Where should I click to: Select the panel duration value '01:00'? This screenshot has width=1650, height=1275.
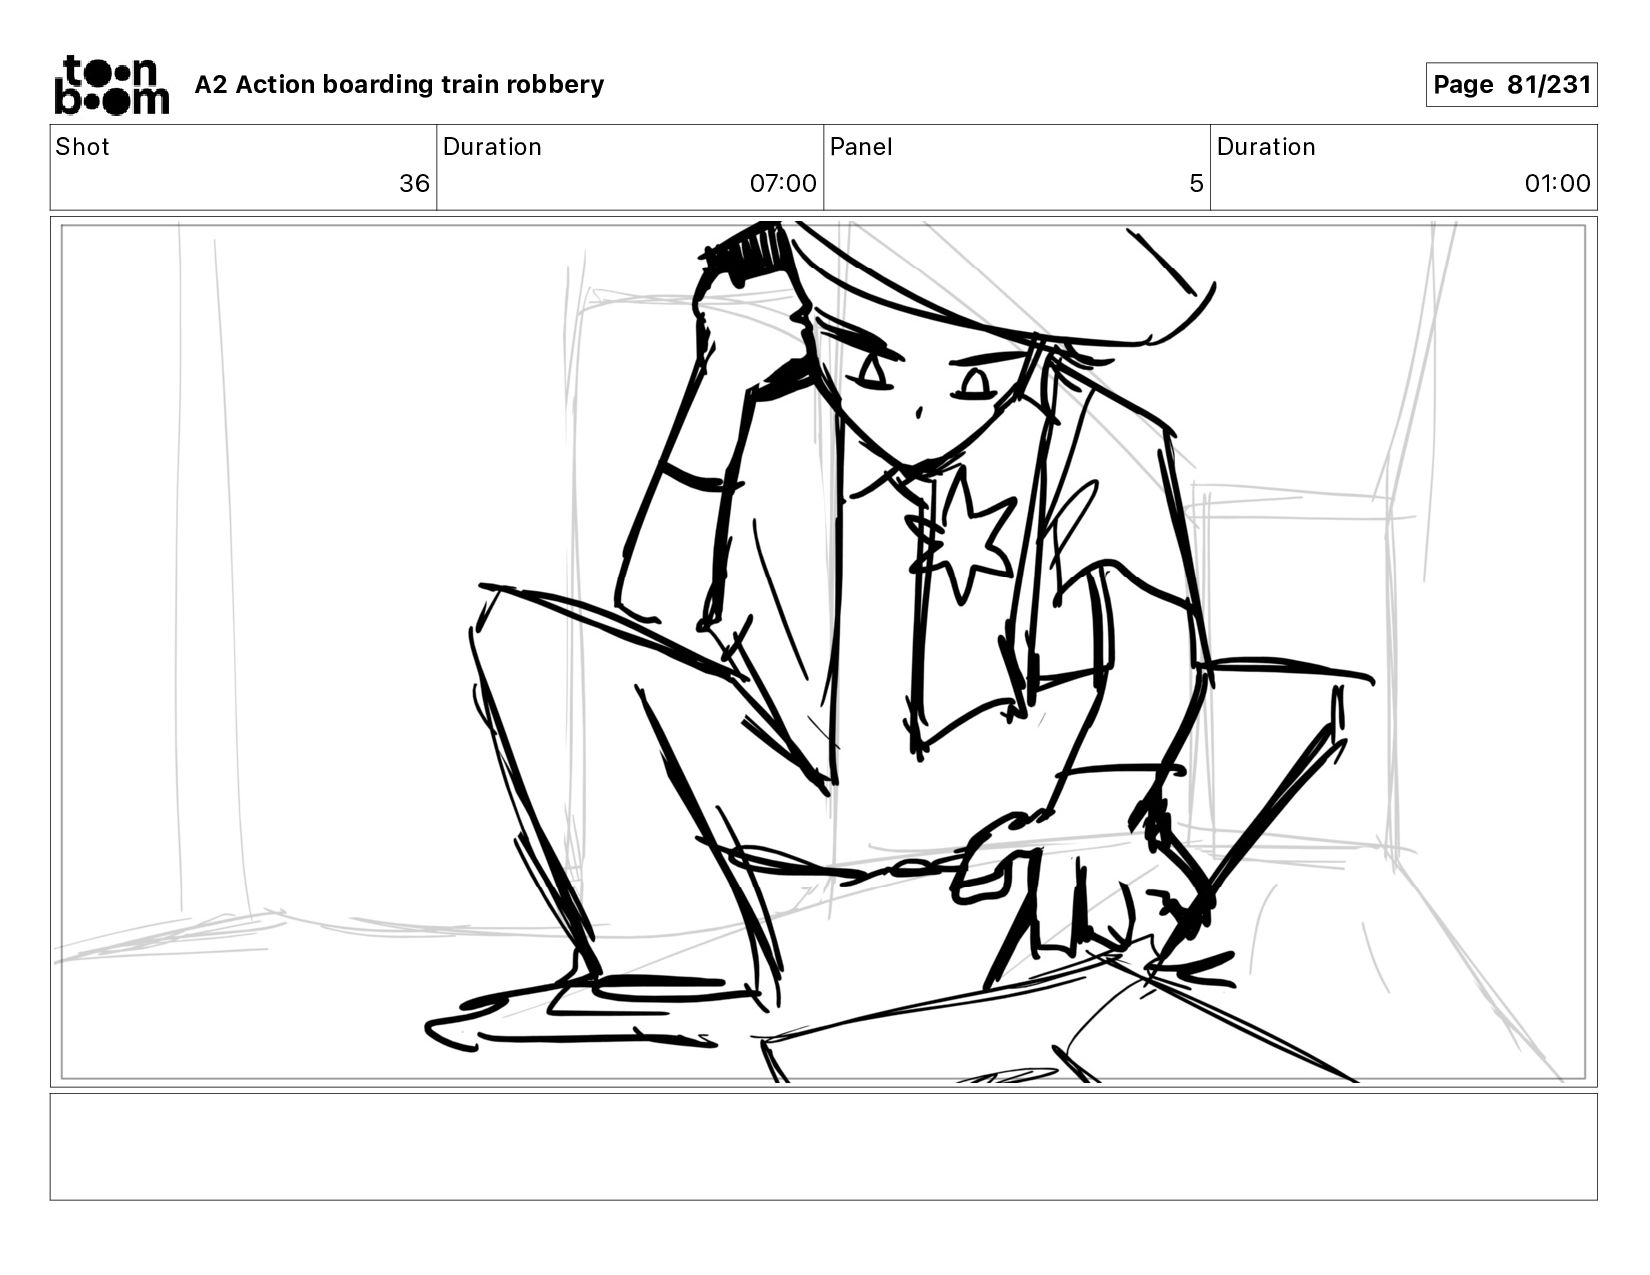pyautogui.click(x=1557, y=183)
